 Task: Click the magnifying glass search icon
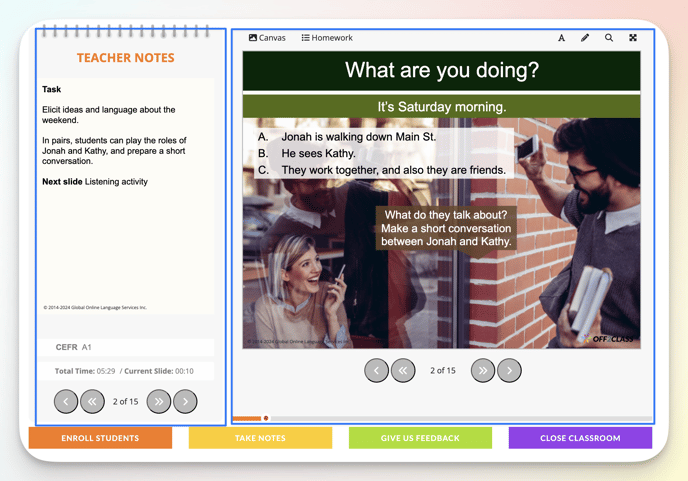[609, 38]
